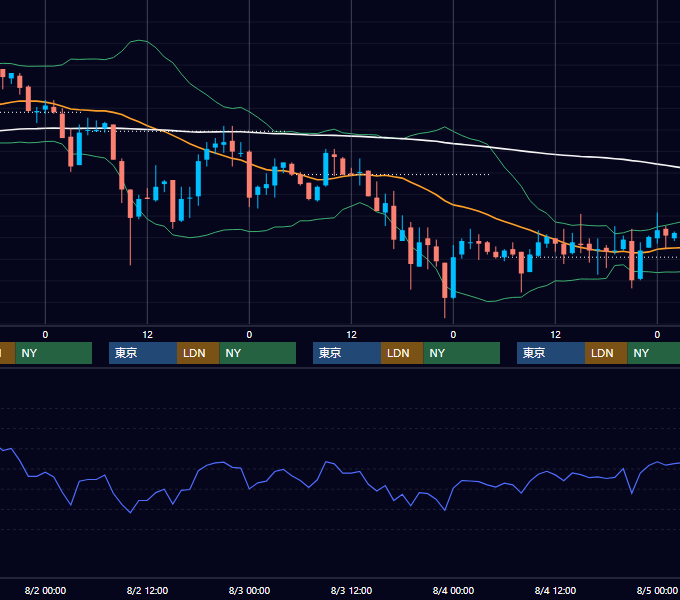The image size is (680, 600).
Task: Click the 8/5 00:00 time axis label
Action: pyautogui.click(x=657, y=590)
